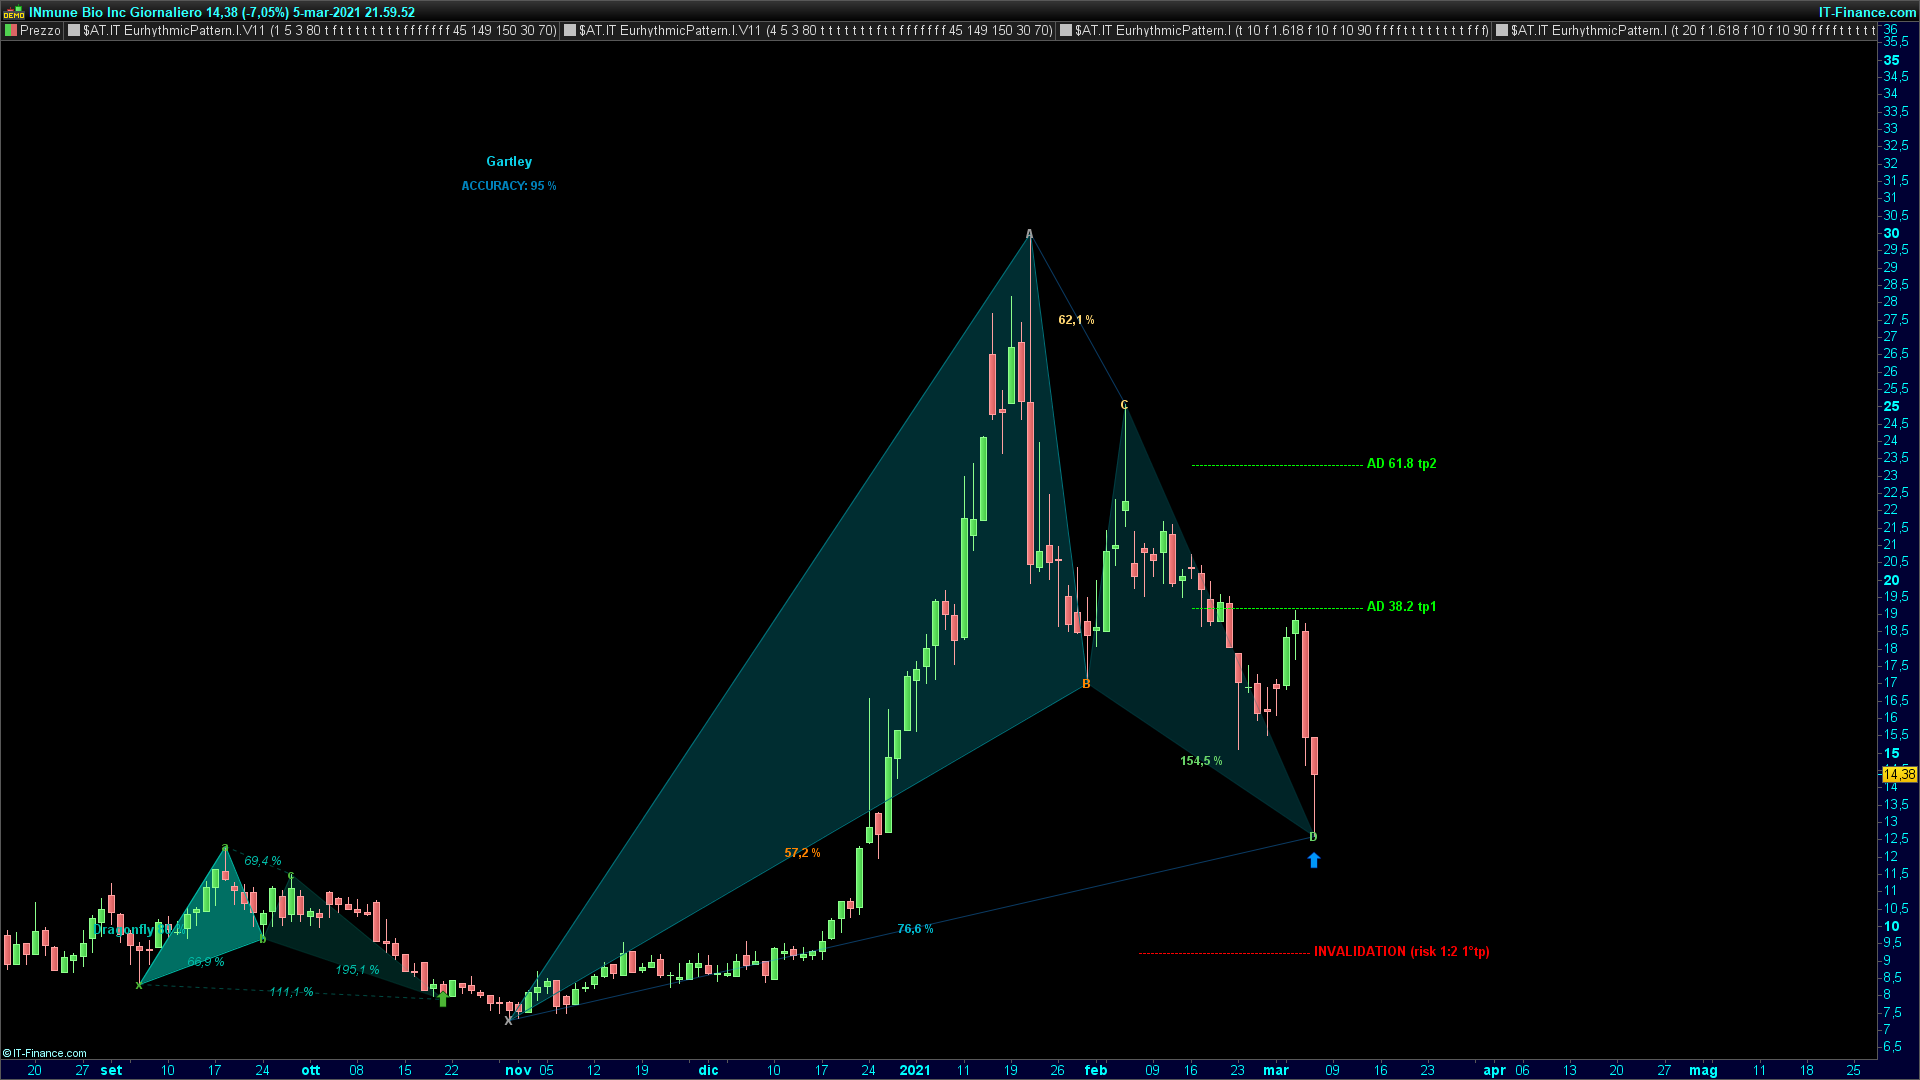This screenshot has width=1920, height=1080.
Task: Click the Prezzo red-green color swatch
Action: click(x=11, y=31)
